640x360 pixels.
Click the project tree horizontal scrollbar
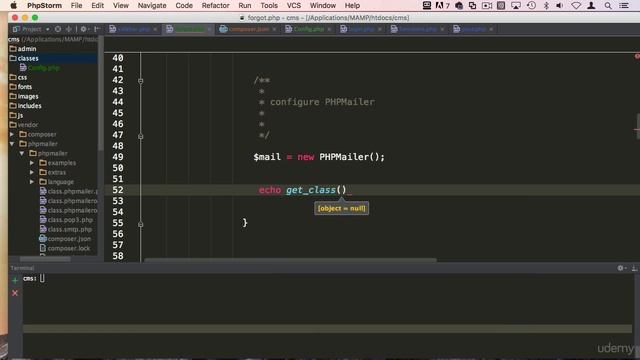(45, 259)
